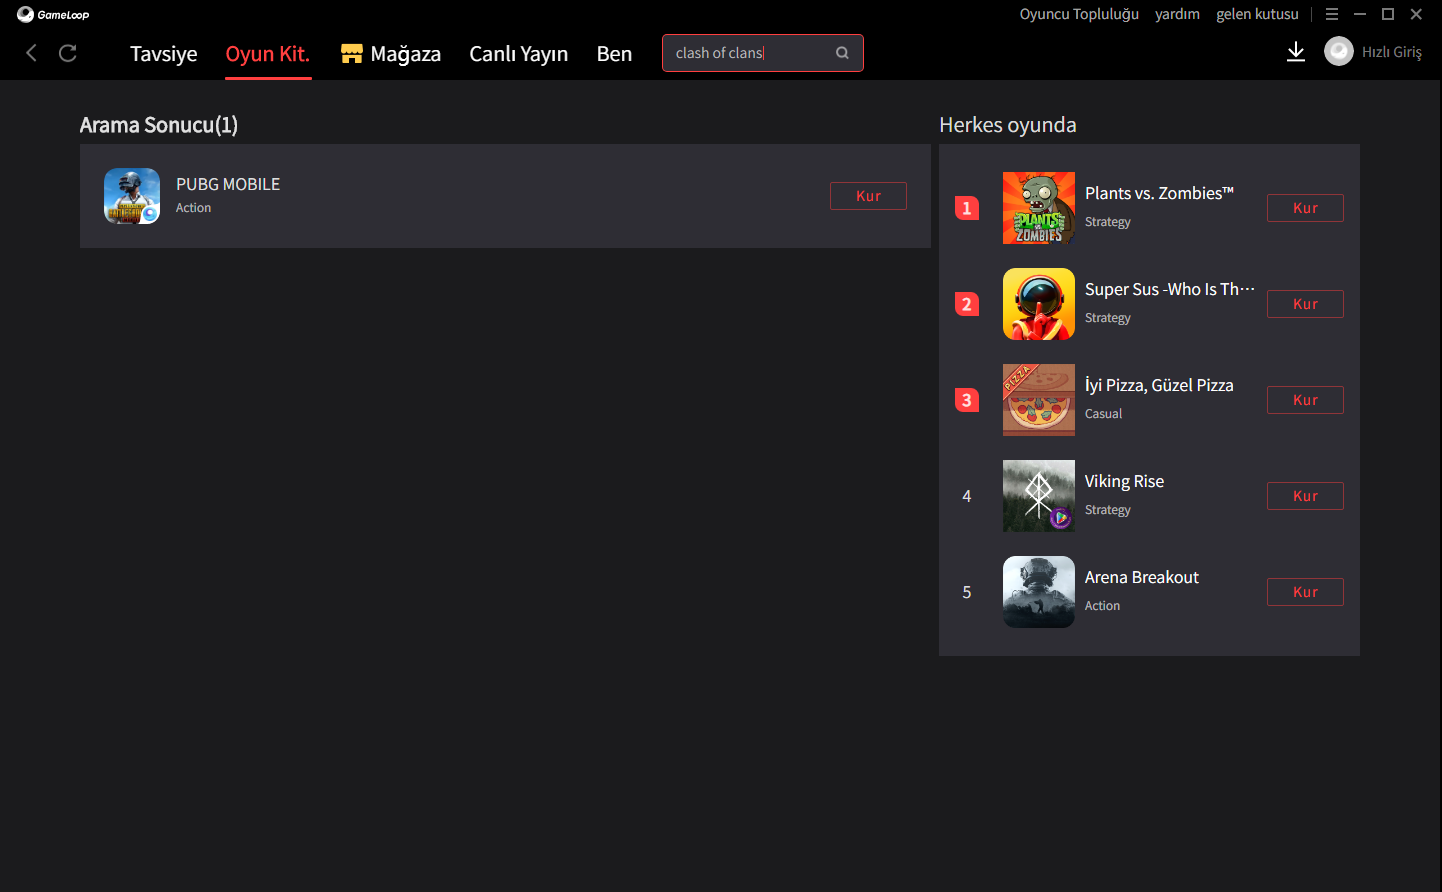1442x892 pixels.
Task: Go back with the back arrow
Action: pos(32,53)
